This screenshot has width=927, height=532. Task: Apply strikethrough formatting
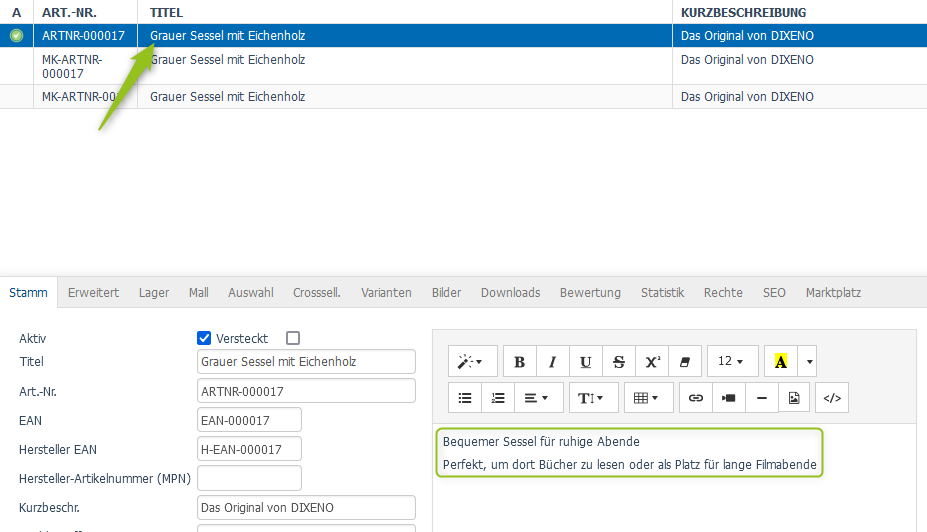tap(618, 361)
